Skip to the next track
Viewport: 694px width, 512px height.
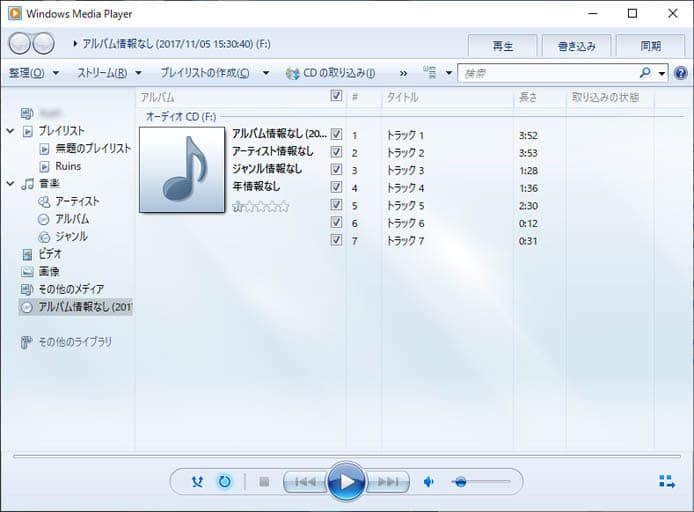(388, 481)
